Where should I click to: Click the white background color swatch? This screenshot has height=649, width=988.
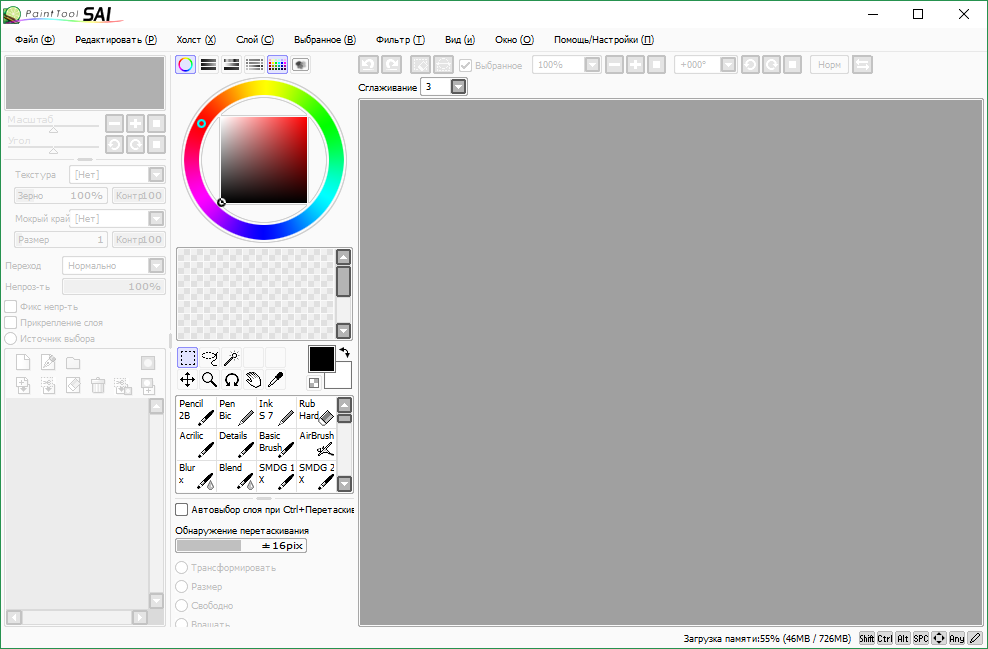[x=341, y=379]
